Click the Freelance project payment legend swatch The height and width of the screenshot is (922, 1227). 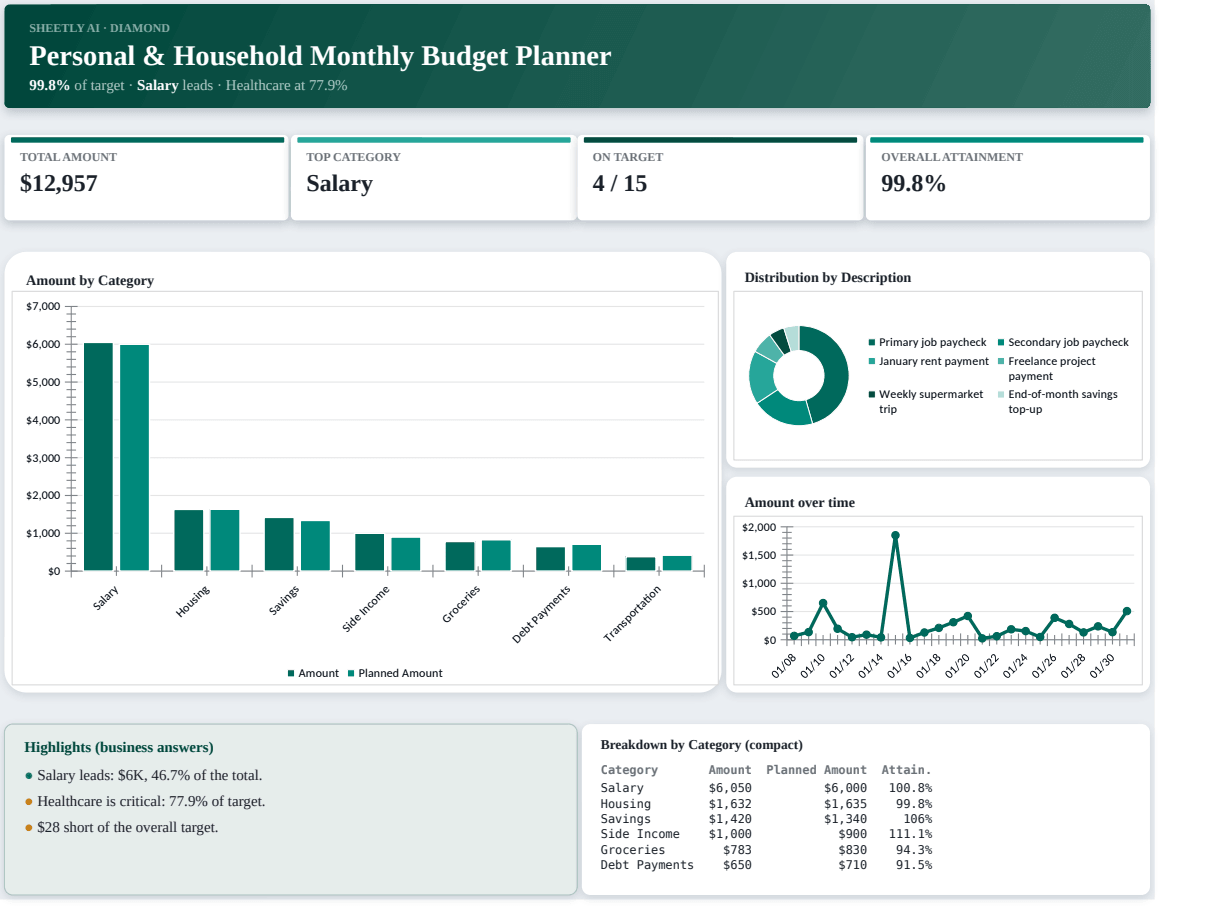point(1001,362)
